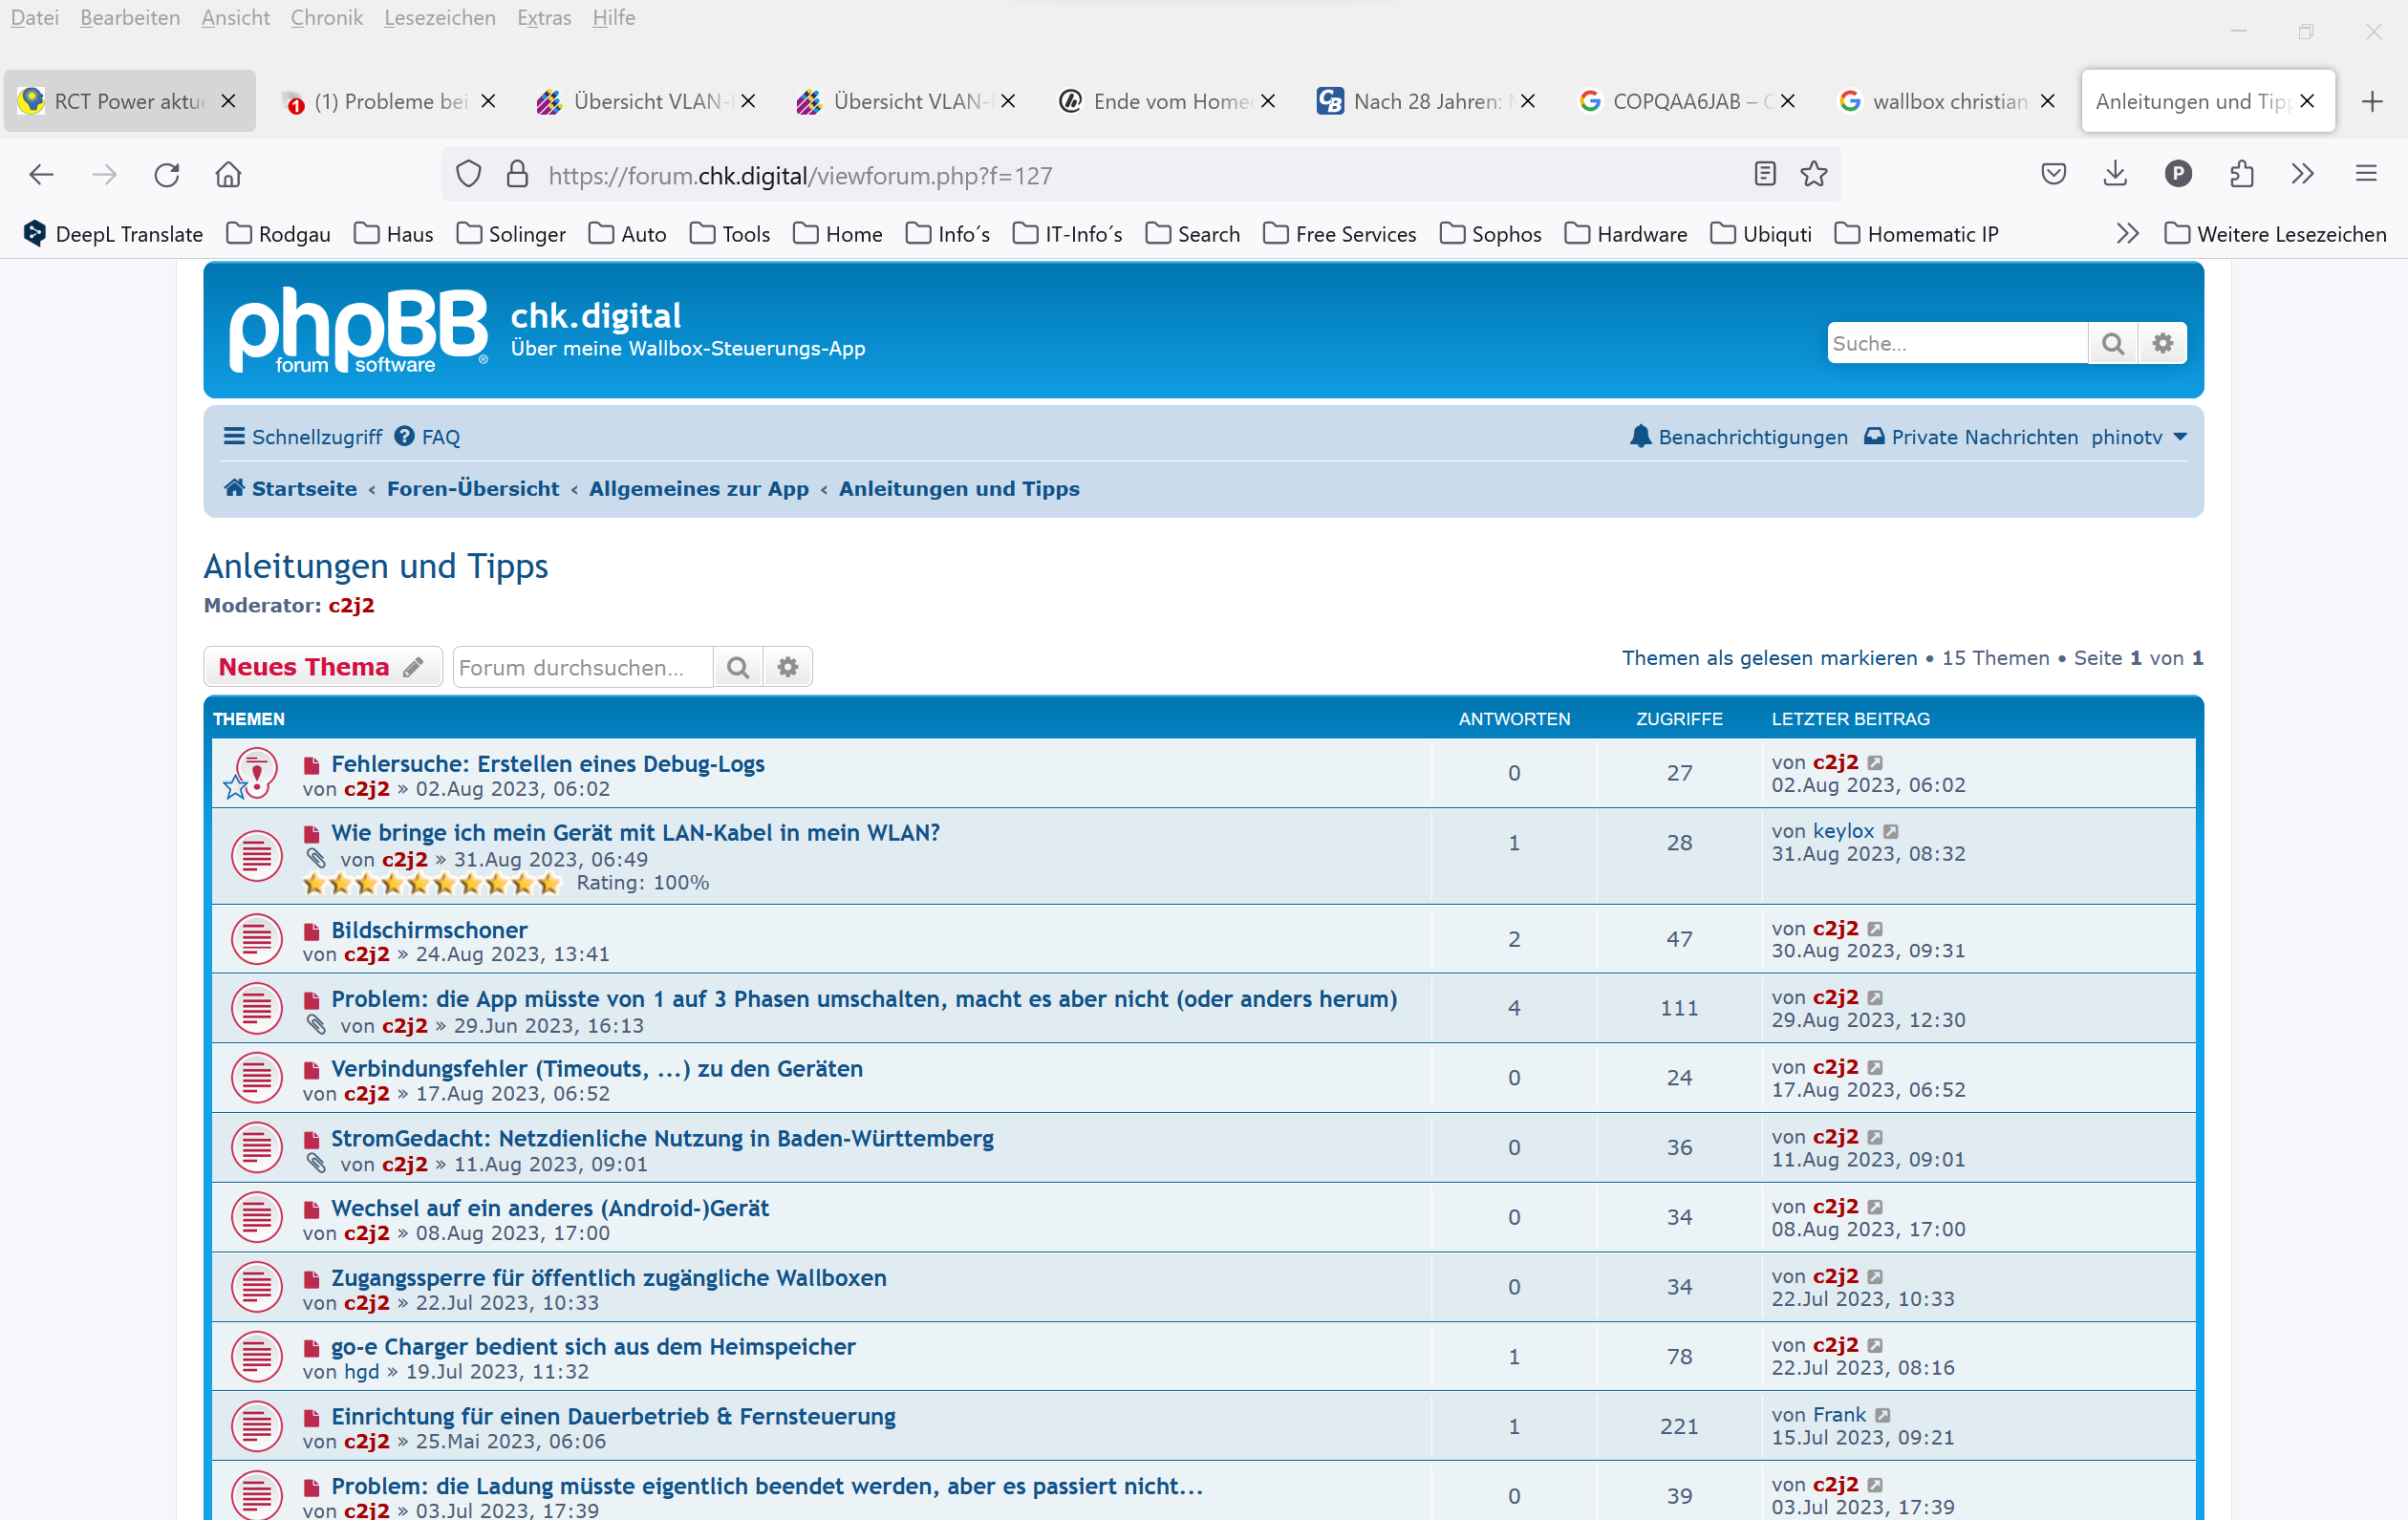Toggle reader view icon in address bar
Screen dimensions: 2408x1520
(1765, 174)
